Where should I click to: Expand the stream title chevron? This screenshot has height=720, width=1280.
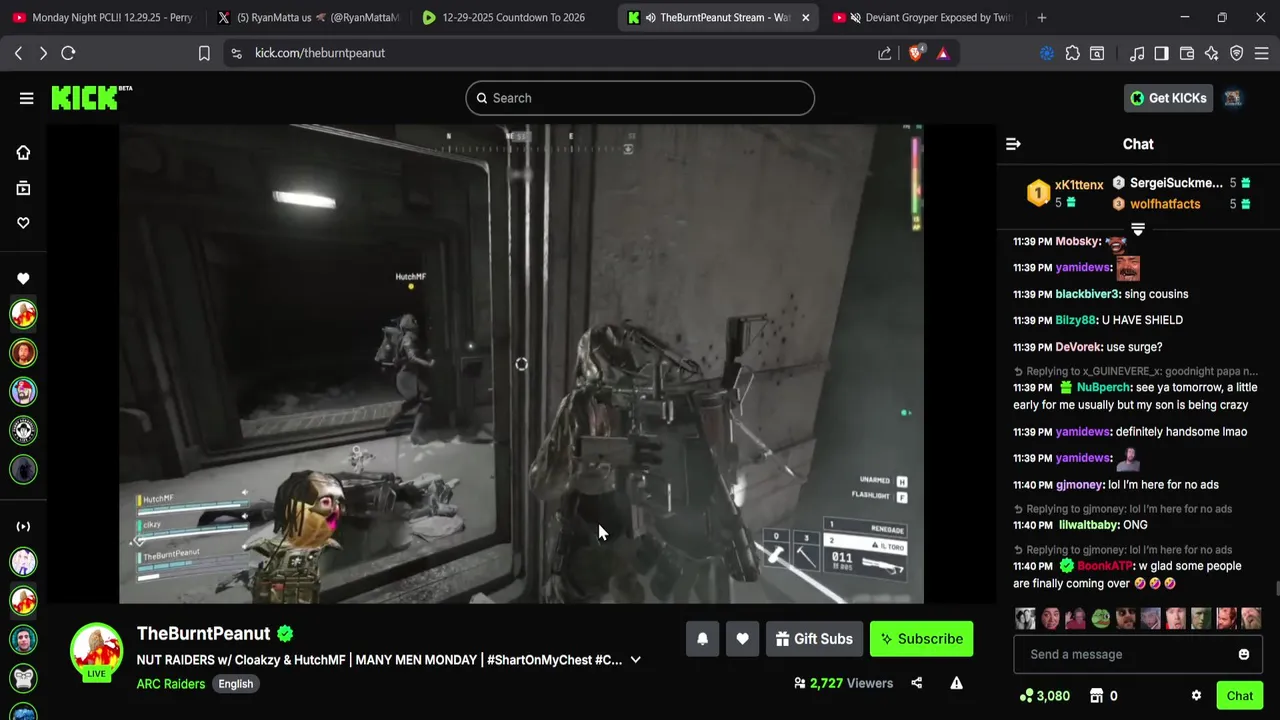[x=635, y=660]
